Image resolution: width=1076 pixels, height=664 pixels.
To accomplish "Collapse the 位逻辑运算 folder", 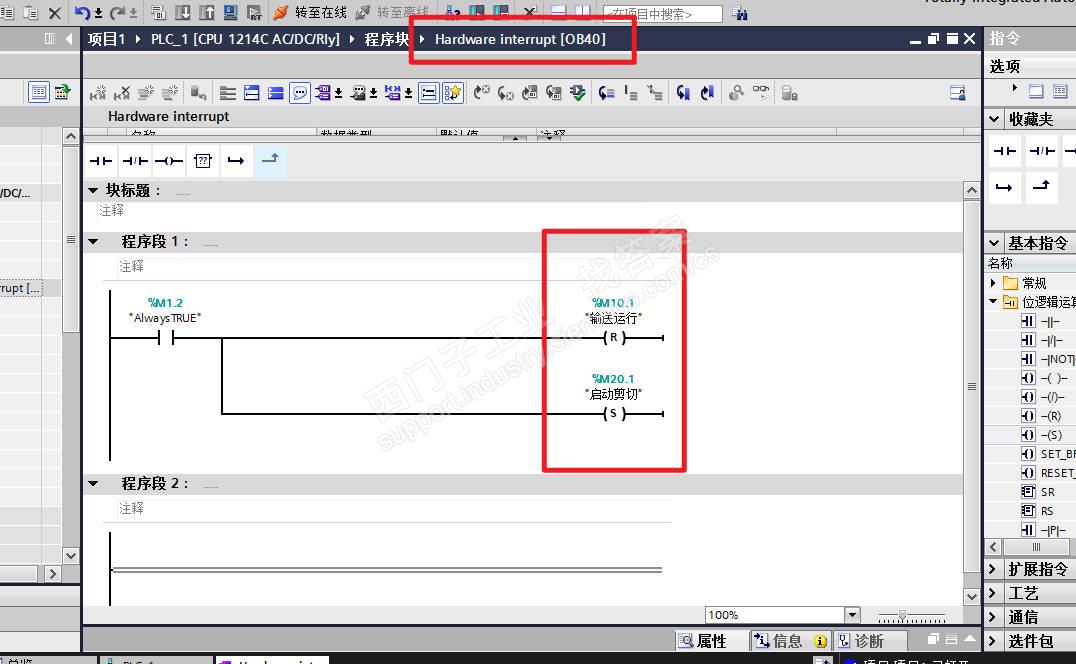I will pos(993,301).
